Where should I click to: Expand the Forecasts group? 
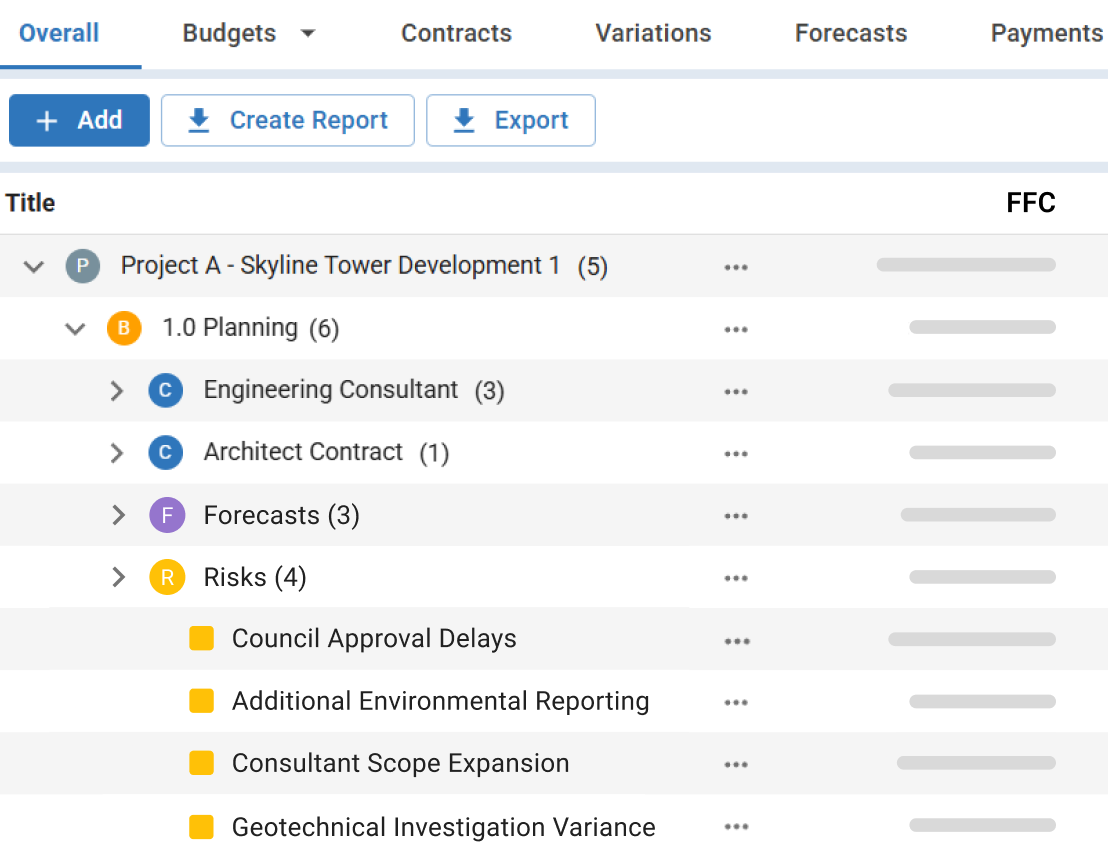(119, 514)
